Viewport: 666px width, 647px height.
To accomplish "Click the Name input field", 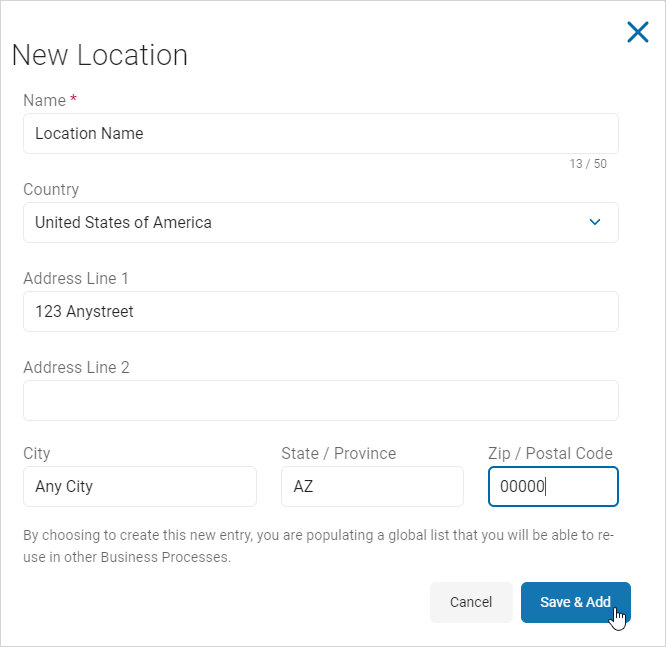I will click(x=320, y=133).
